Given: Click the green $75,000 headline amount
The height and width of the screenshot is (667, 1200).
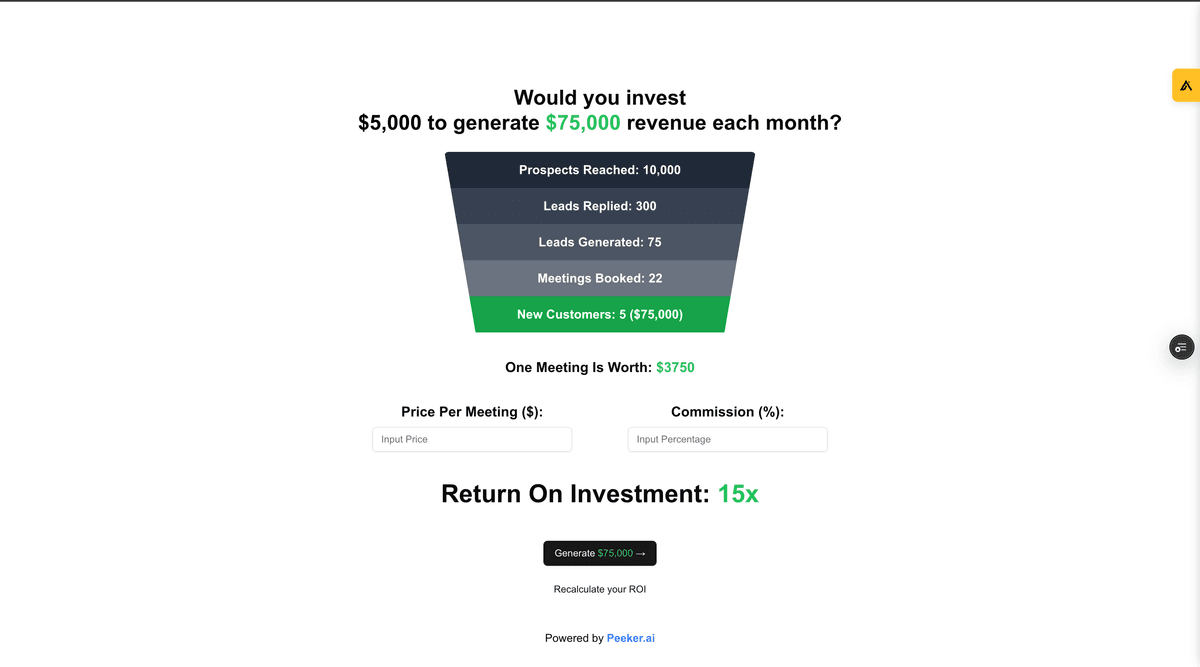Looking at the screenshot, I should pyautogui.click(x=583, y=123).
